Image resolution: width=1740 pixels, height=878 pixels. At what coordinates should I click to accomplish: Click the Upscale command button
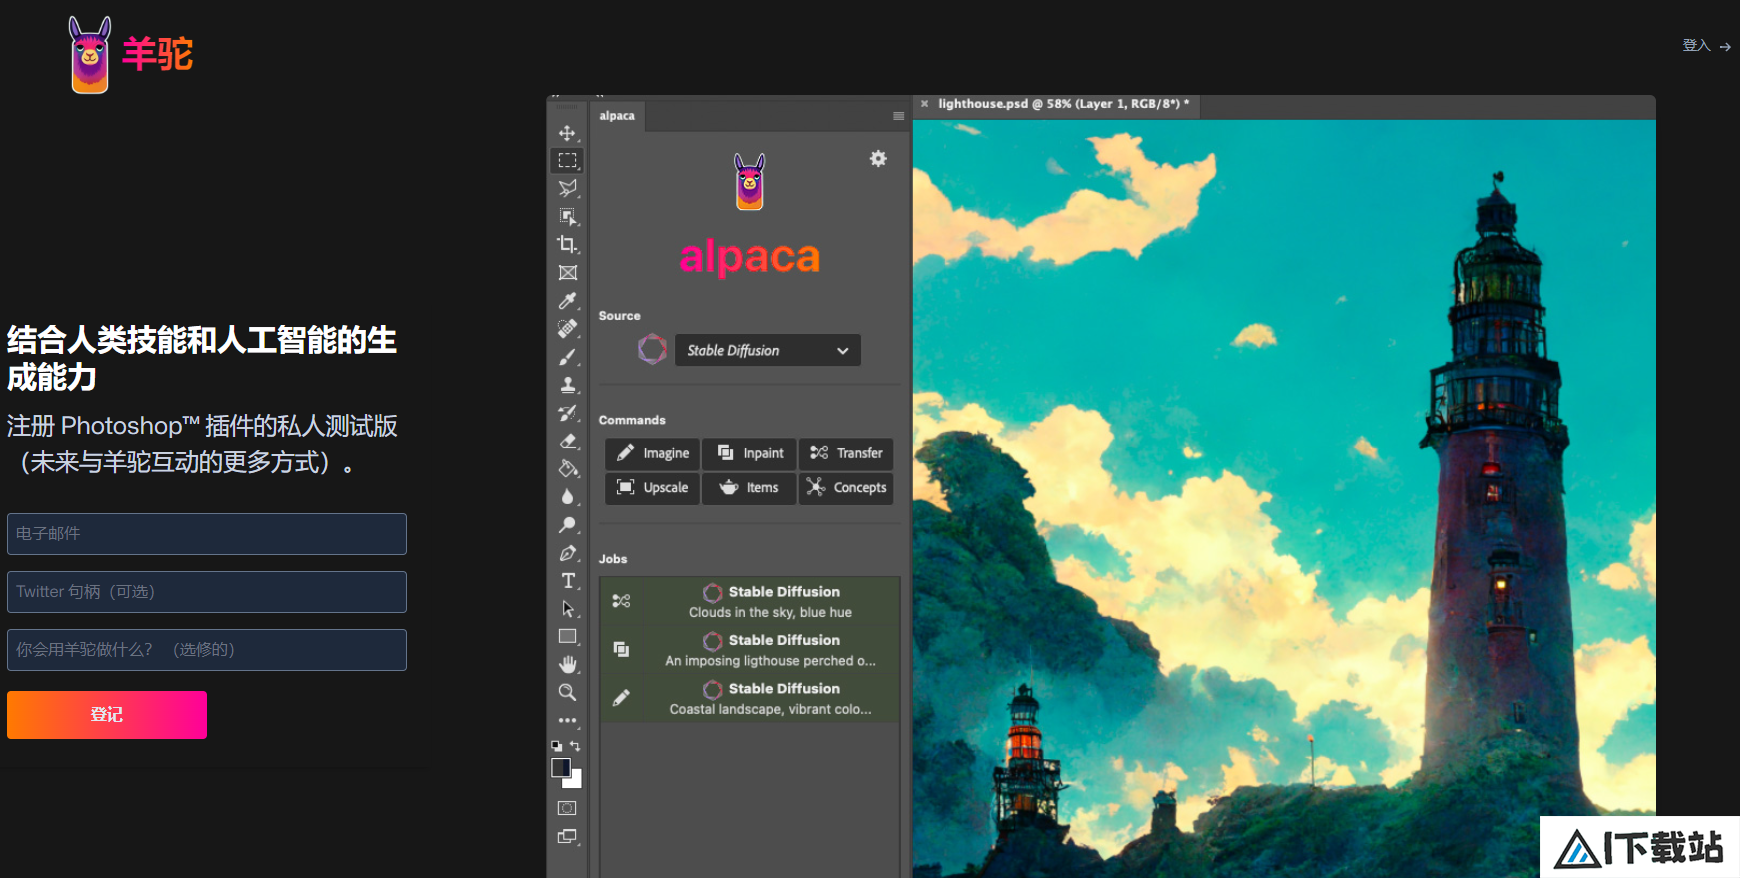(652, 488)
